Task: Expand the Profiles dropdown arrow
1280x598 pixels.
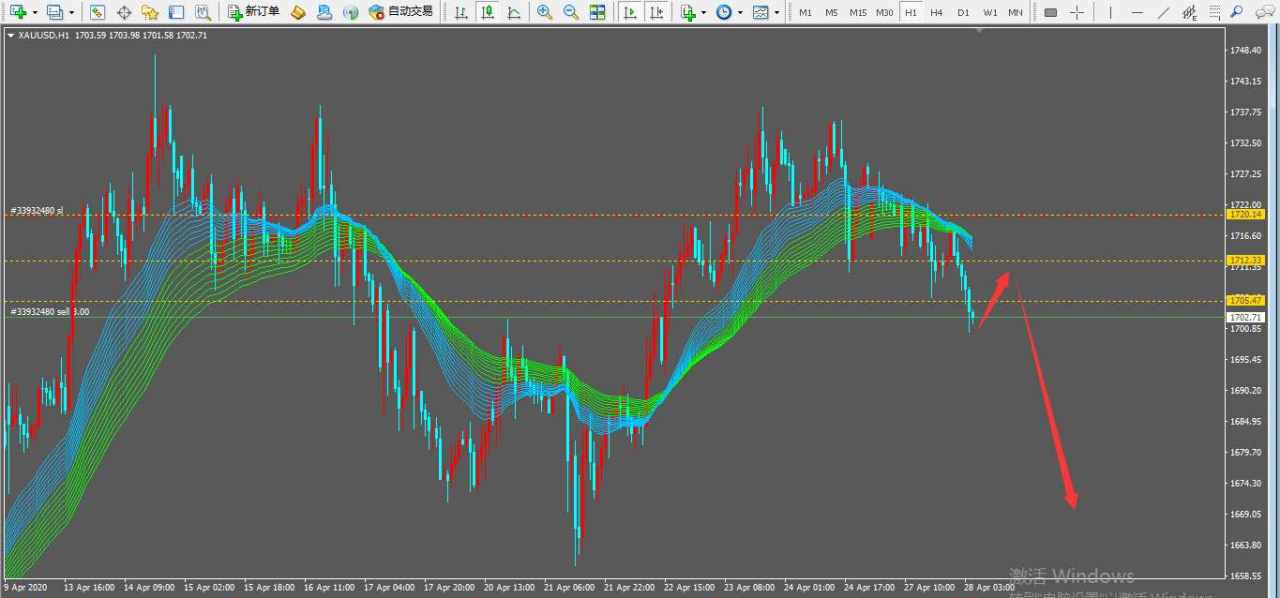Action: pyautogui.click(x=71, y=13)
